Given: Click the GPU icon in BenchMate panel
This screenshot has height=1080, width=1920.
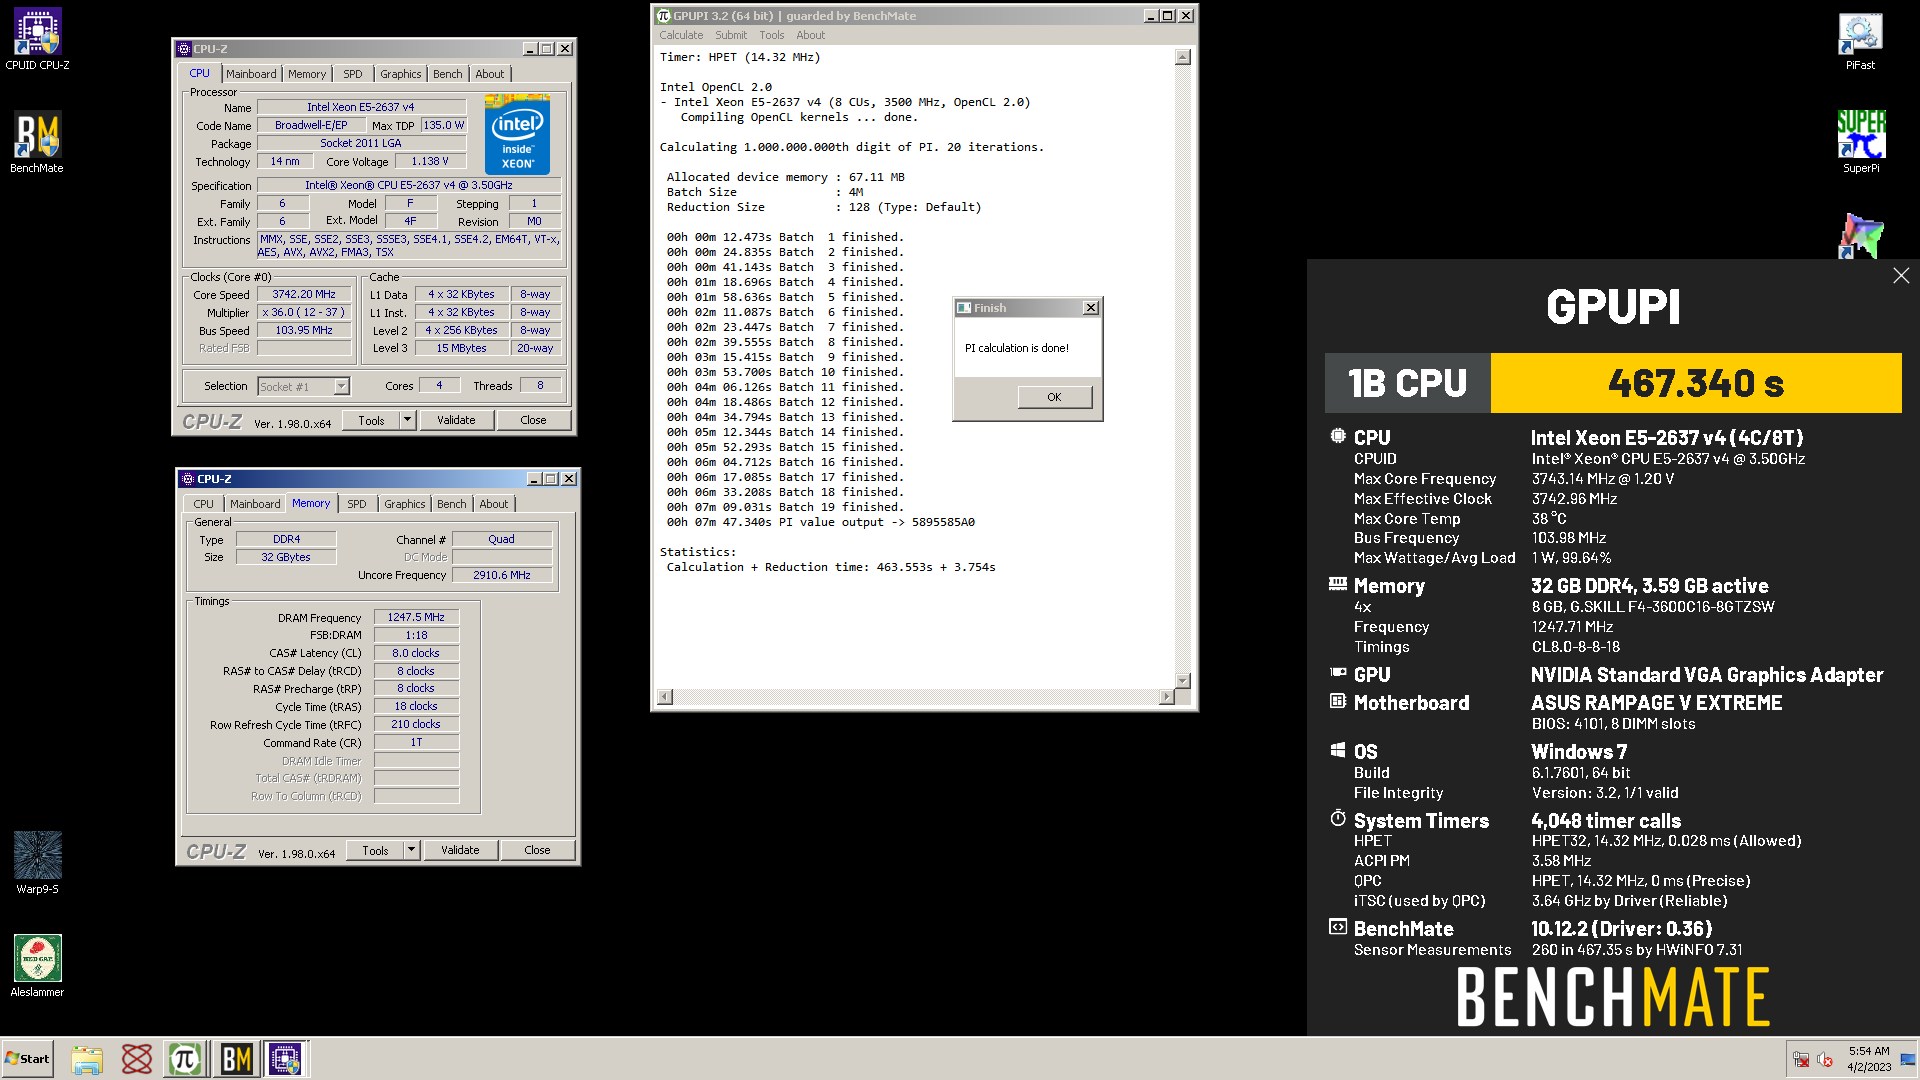Looking at the screenshot, I should pos(1338,674).
